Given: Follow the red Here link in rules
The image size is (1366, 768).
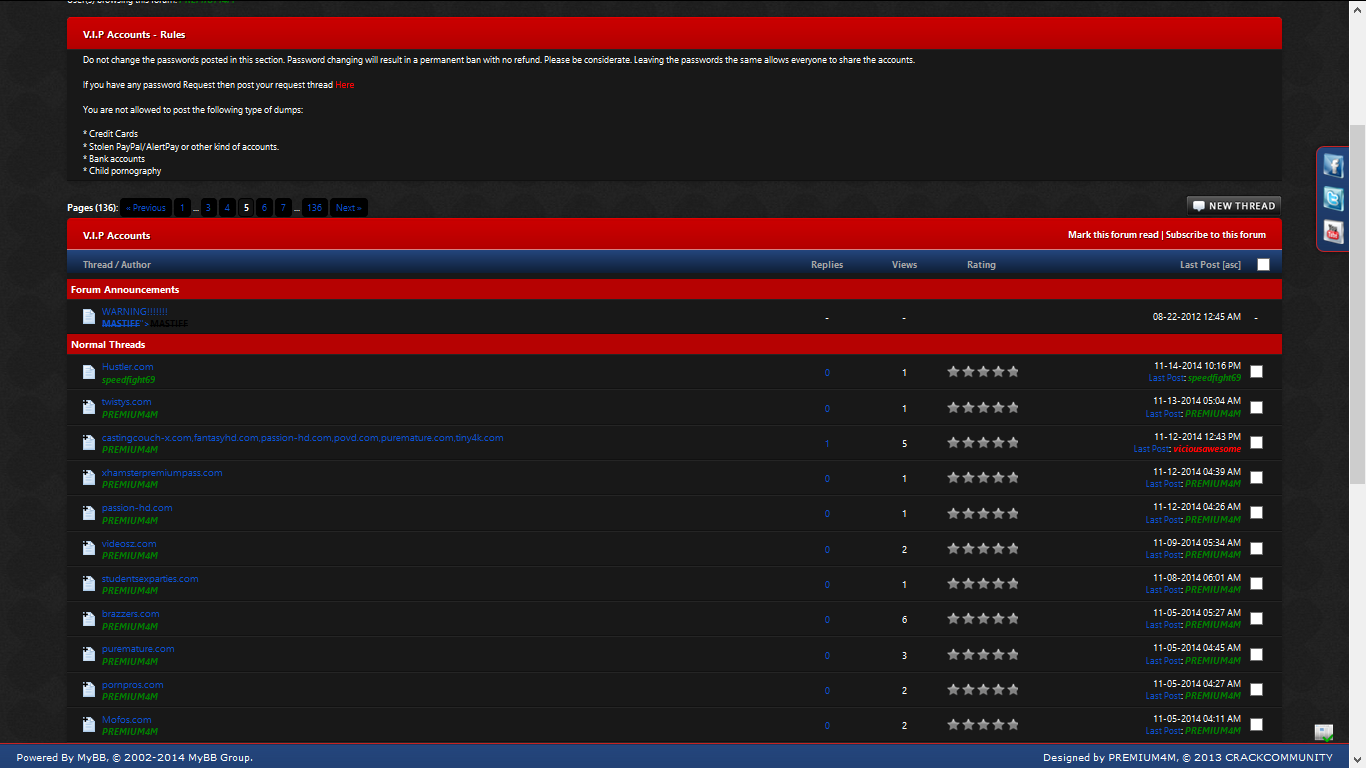Looking at the screenshot, I should point(345,85).
